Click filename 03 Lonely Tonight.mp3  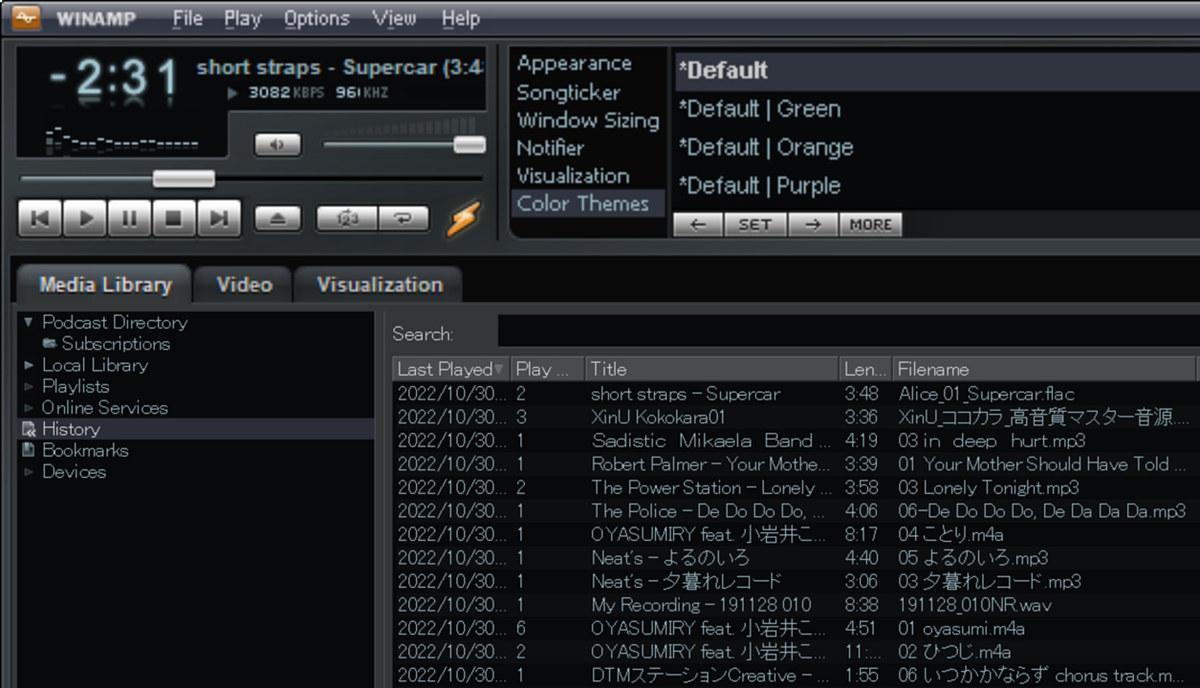989,487
